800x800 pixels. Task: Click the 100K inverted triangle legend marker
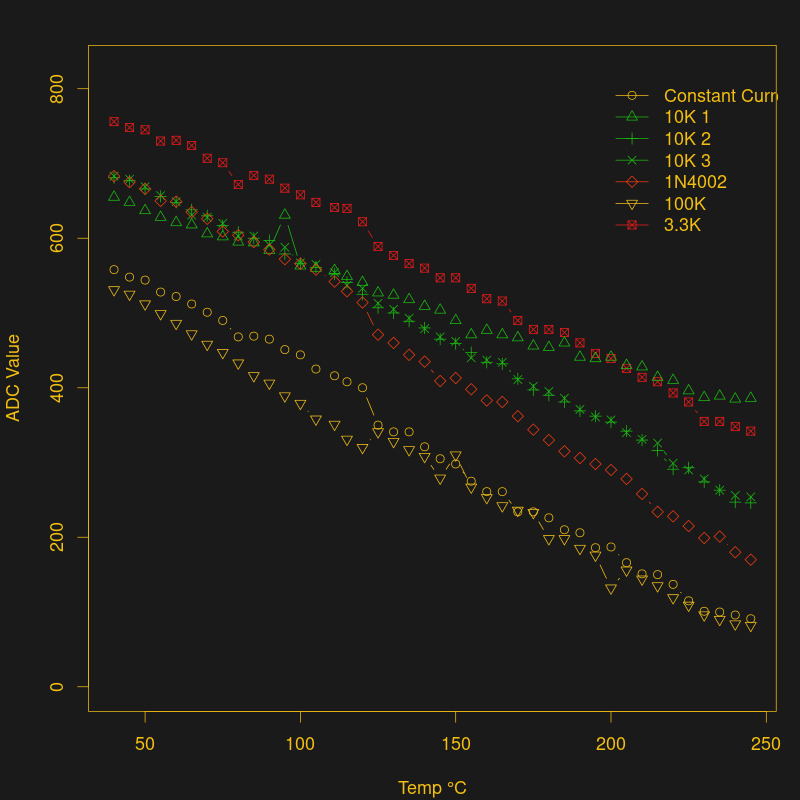pos(631,204)
